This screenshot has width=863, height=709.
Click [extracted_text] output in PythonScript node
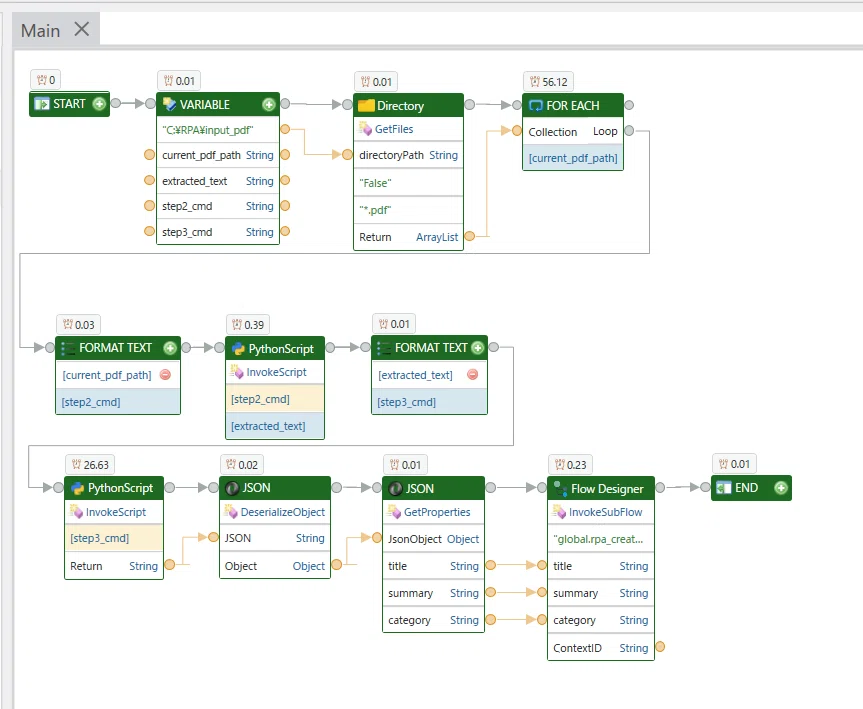coord(275,426)
